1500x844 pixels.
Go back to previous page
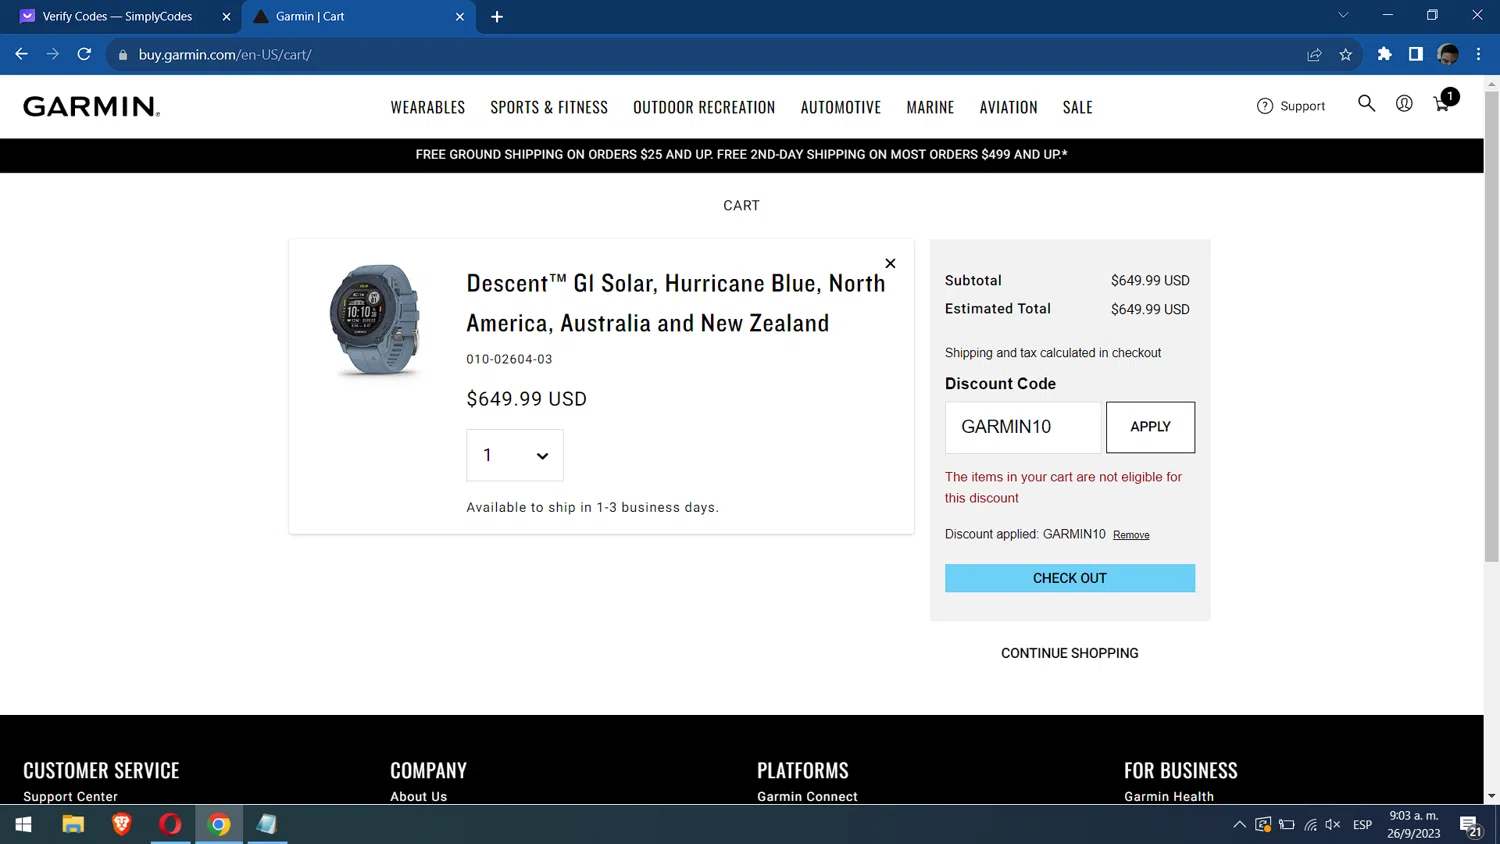point(21,54)
